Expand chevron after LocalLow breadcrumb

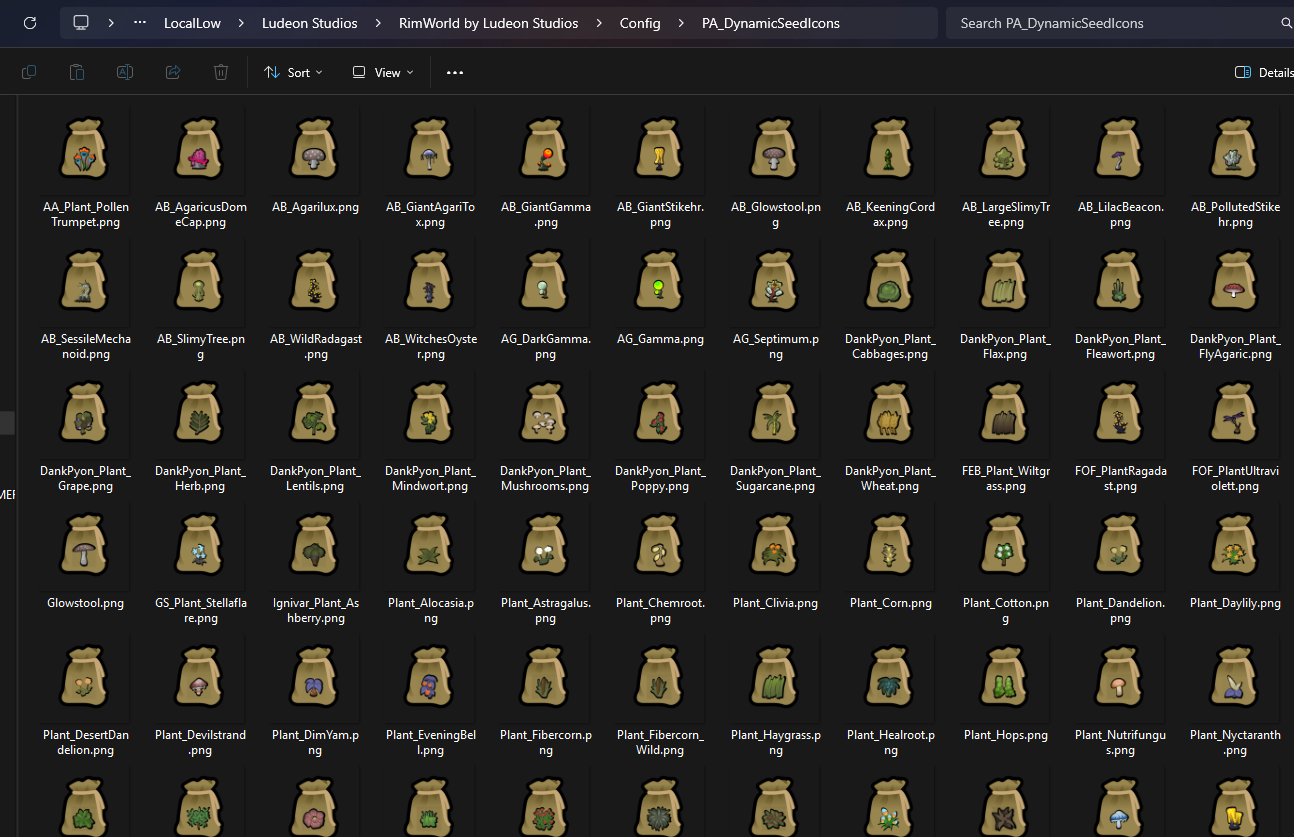242,23
